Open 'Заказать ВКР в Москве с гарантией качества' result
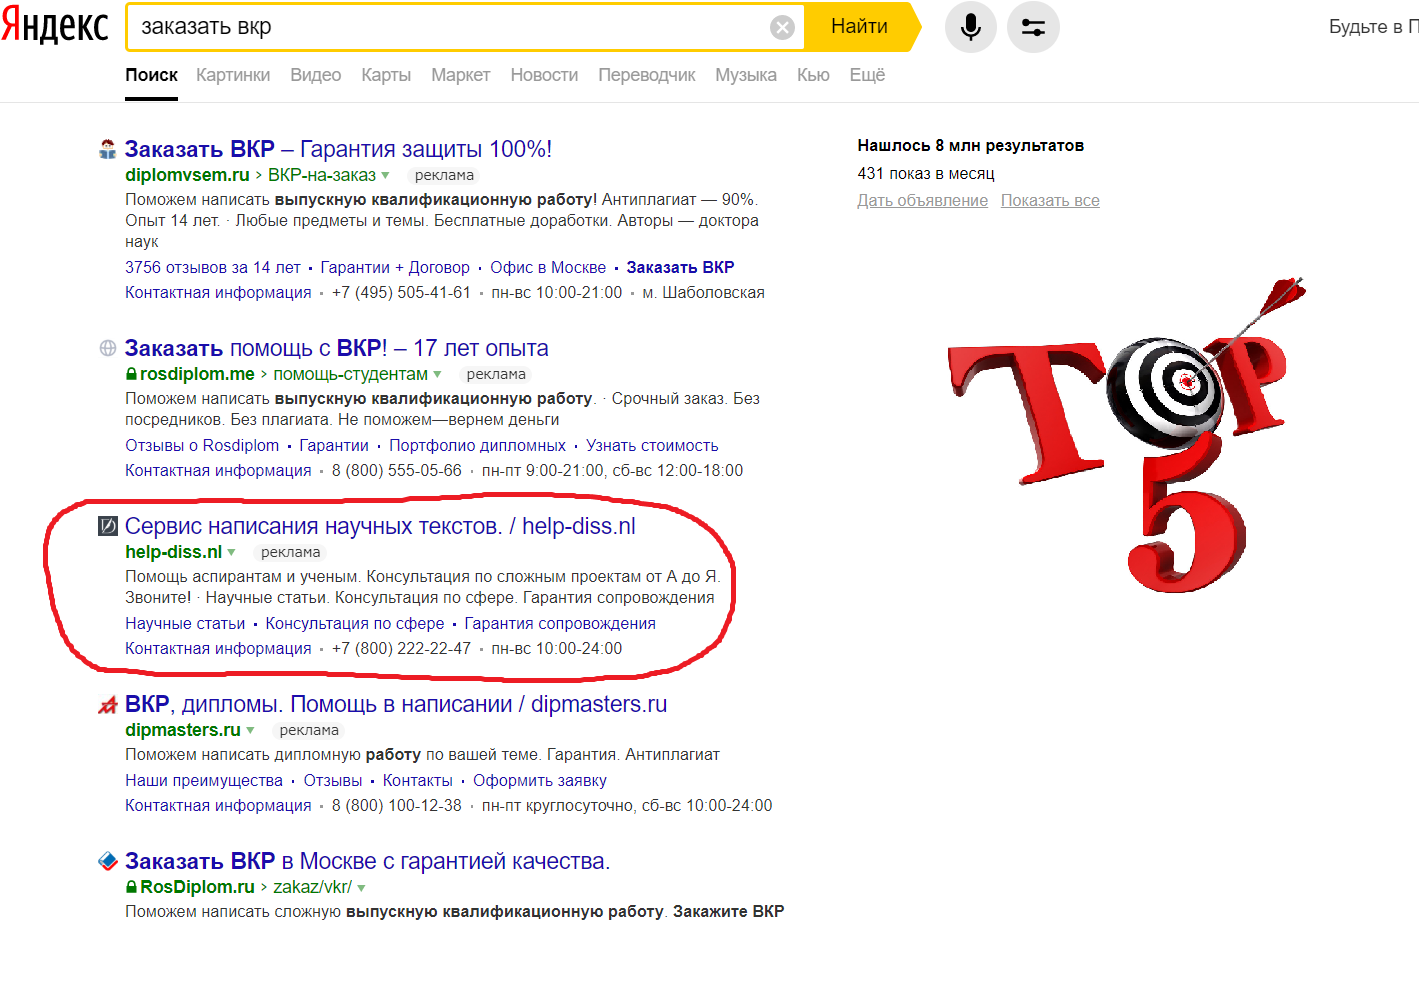The width and height of the screenshot is (1419, 1000). click(367, 861)
